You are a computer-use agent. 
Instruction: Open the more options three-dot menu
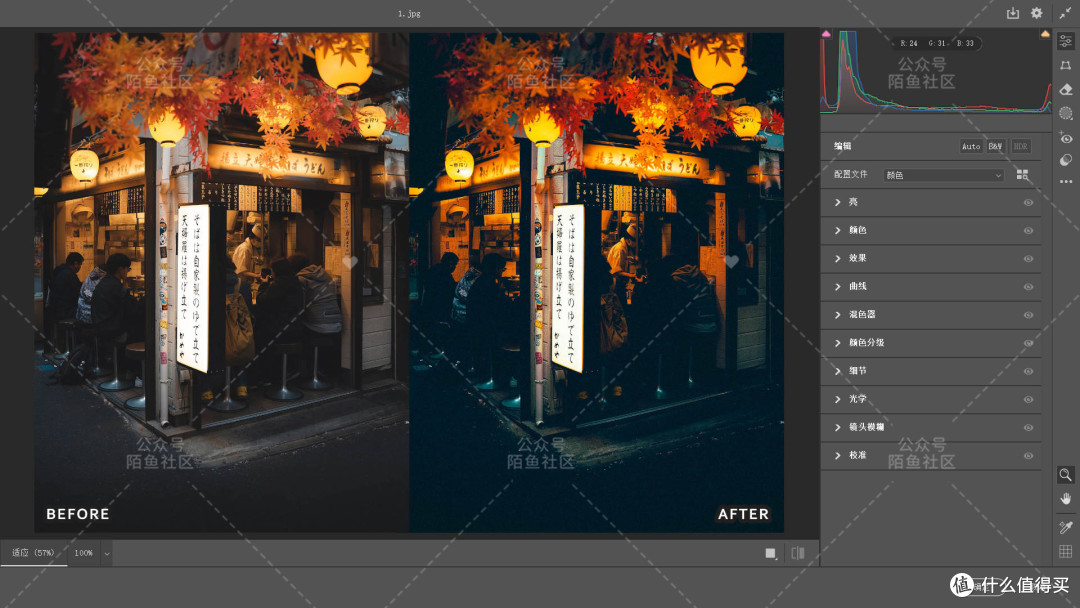click(1066, 182)
